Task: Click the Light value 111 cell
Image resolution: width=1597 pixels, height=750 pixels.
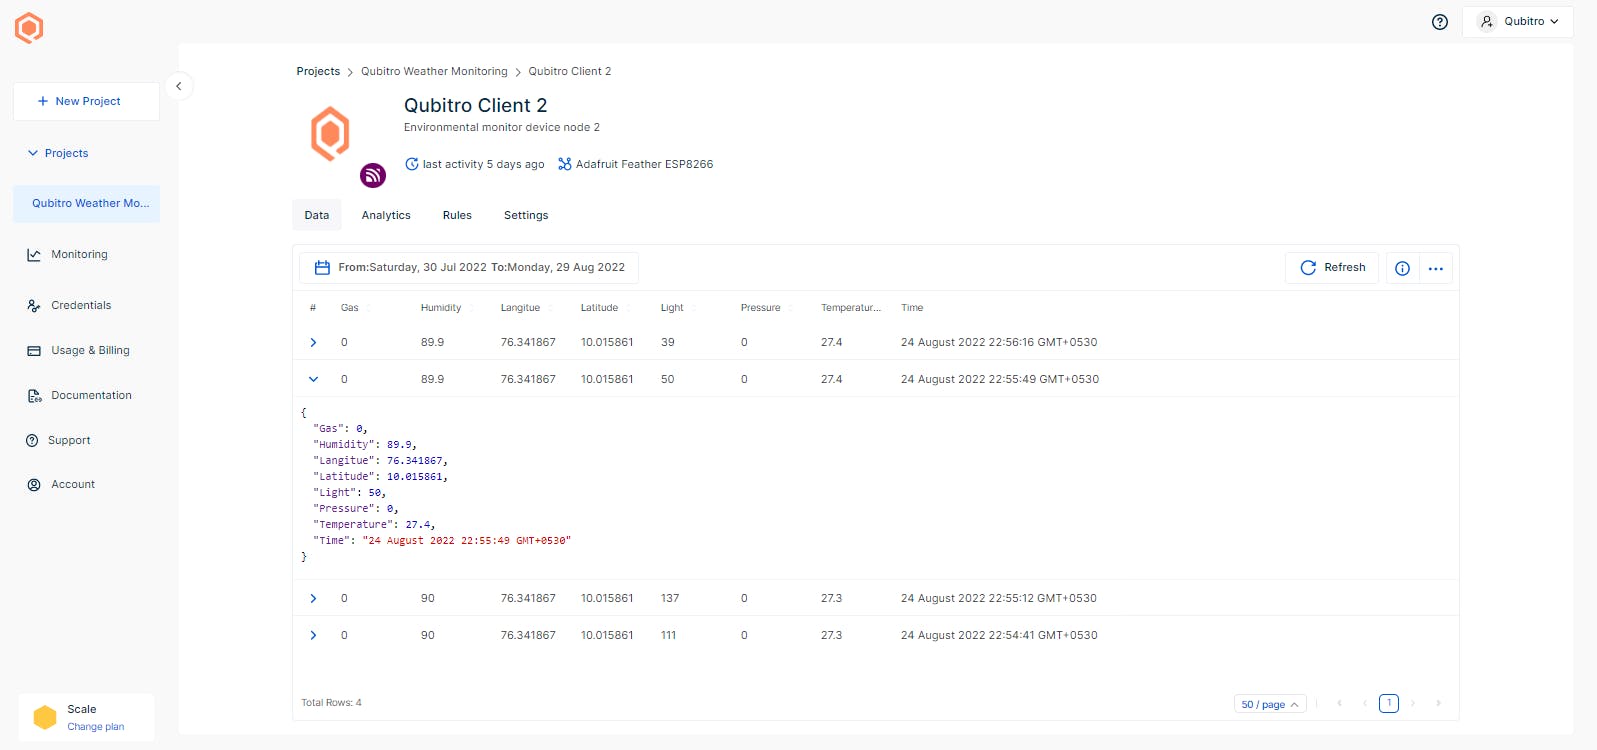Action: pos(668,635)
